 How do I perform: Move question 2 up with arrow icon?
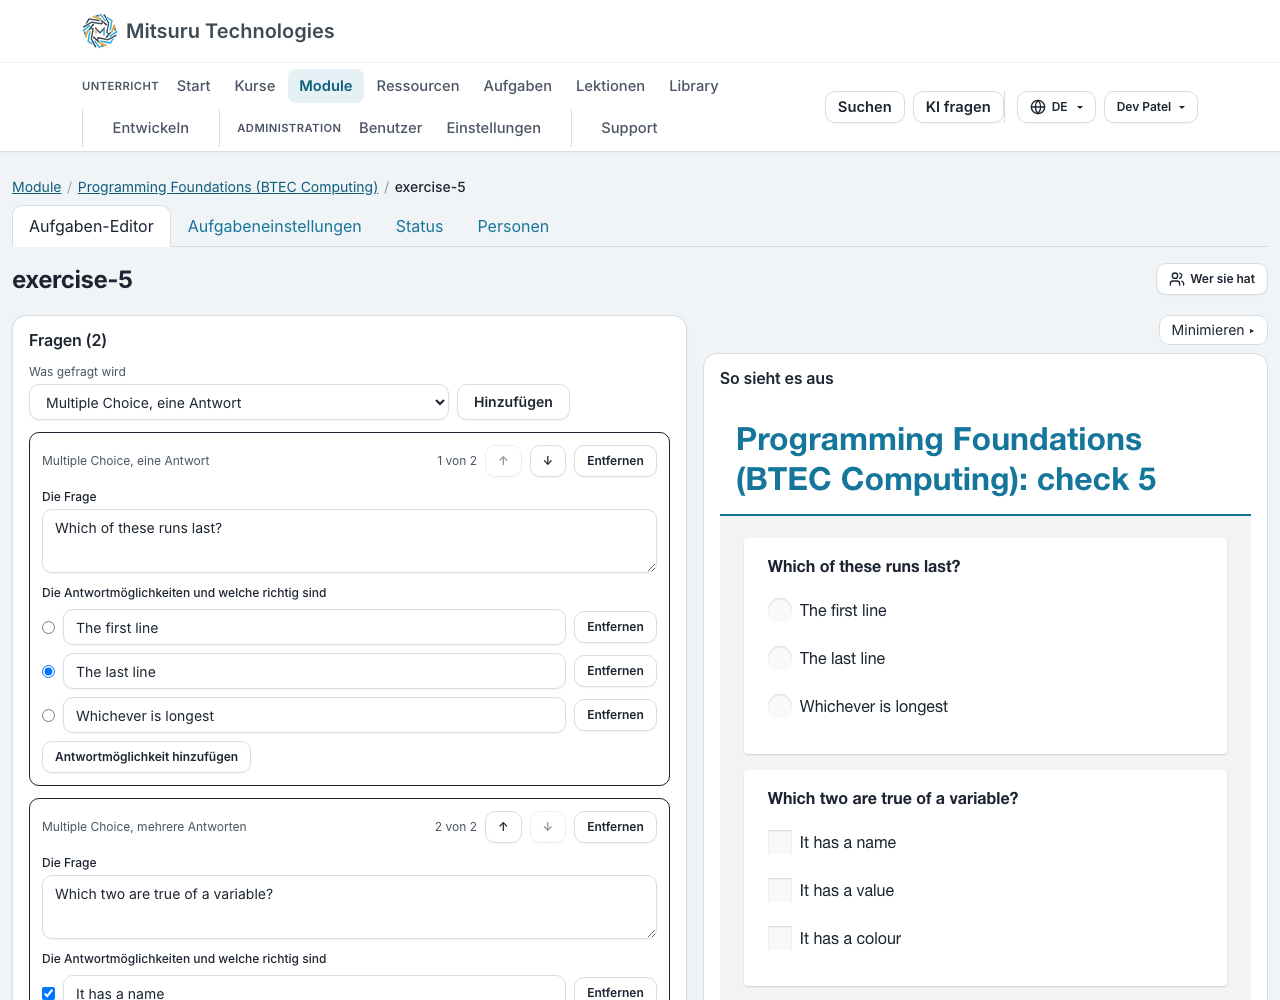(503, 827)
